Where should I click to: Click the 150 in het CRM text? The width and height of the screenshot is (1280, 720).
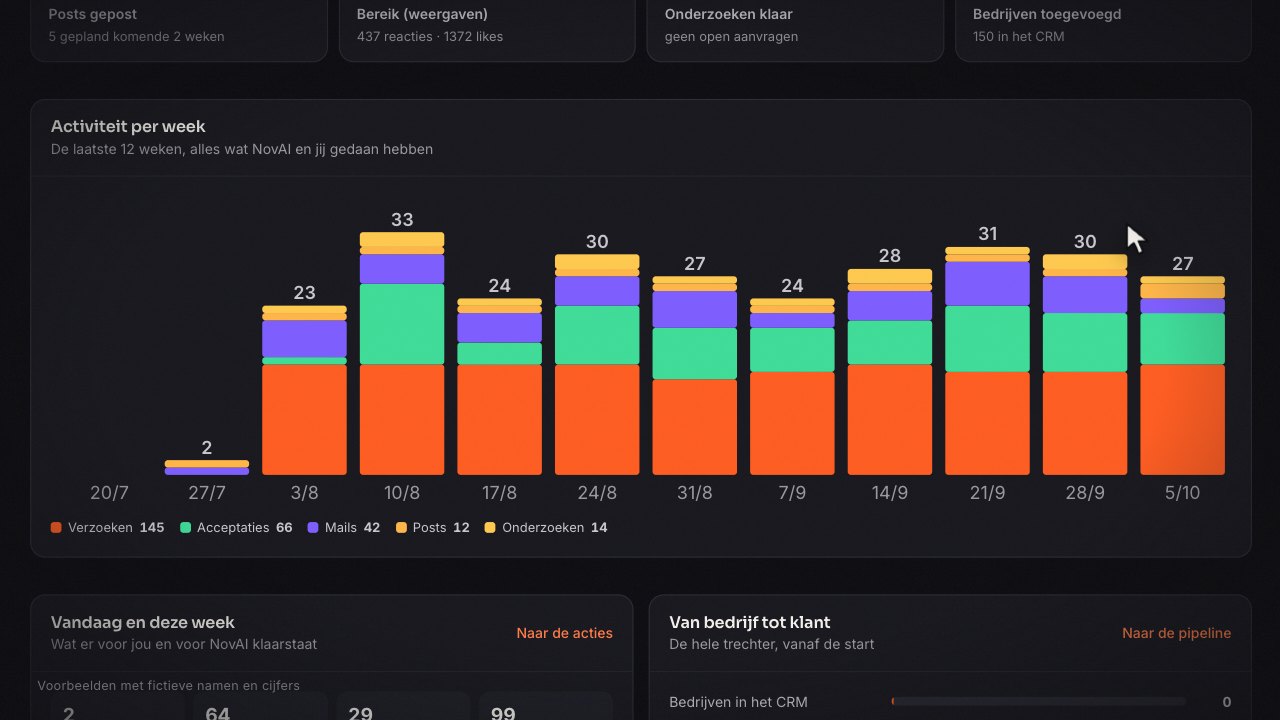coord(1018,36)
